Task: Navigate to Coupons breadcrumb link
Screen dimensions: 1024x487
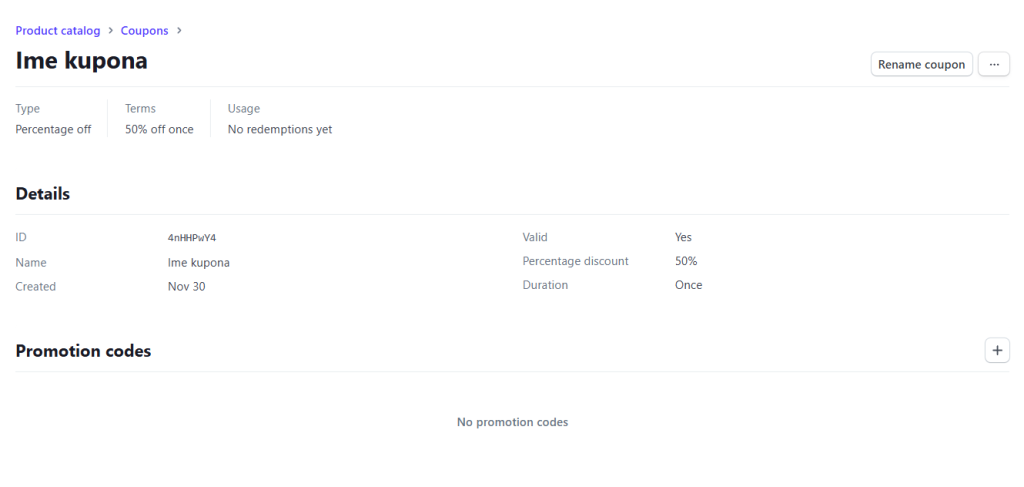Action: 144,31
